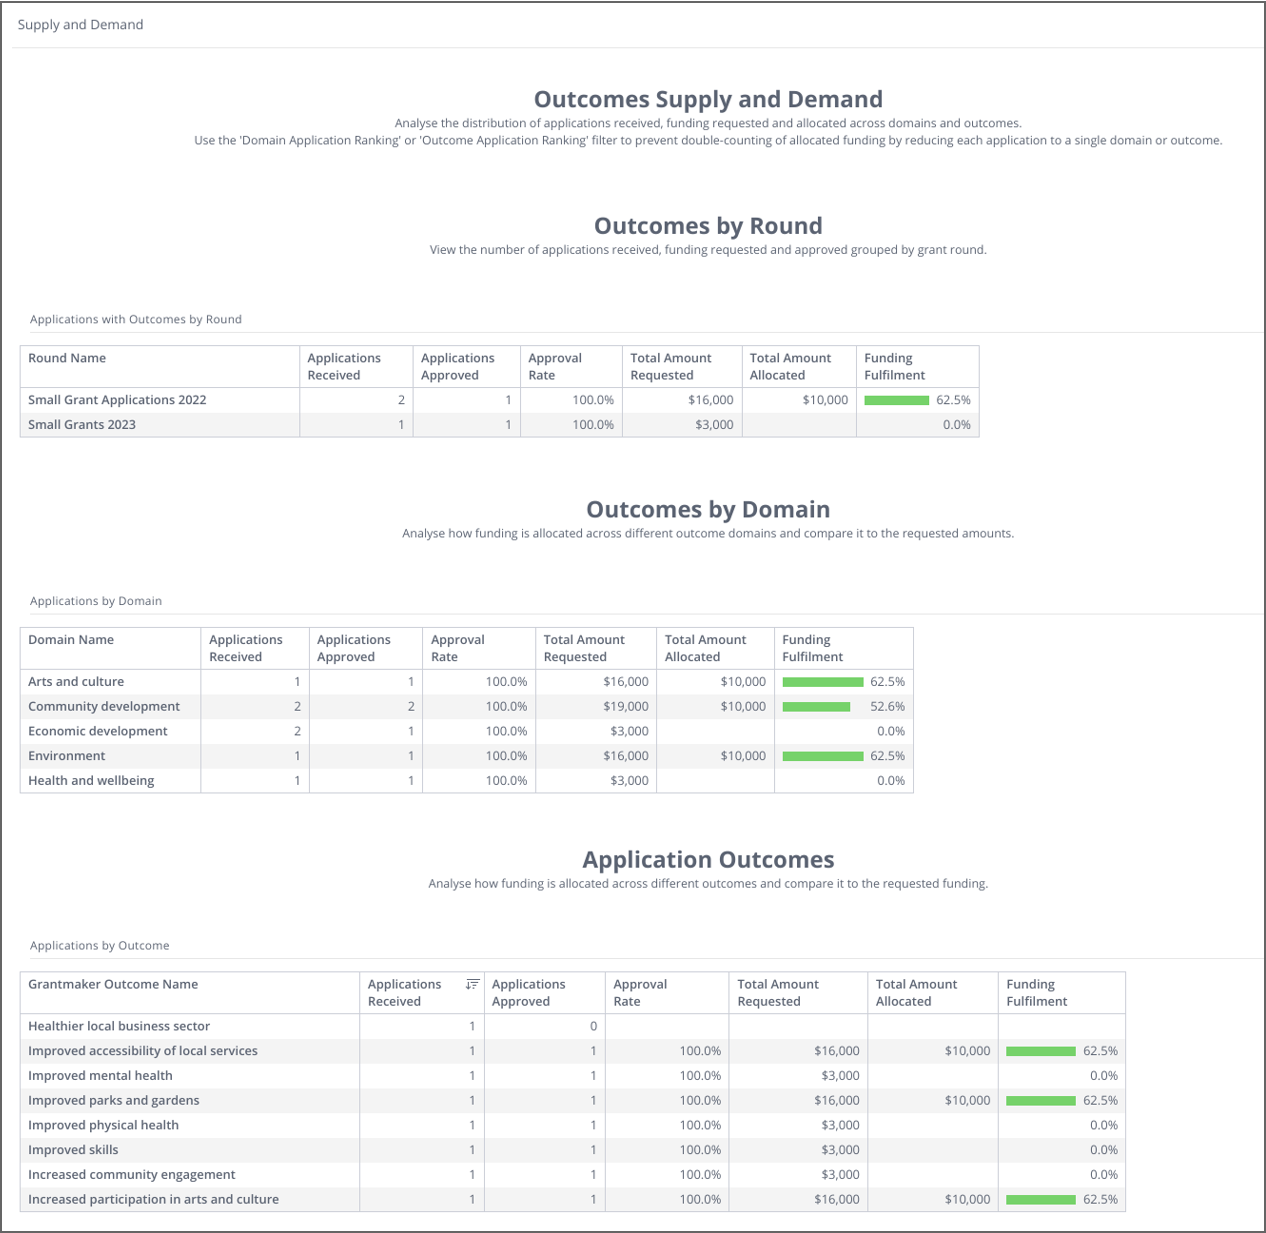Open the Supply and Demand tab title
Screen dimensions: 1266x1233
(80, 25)
